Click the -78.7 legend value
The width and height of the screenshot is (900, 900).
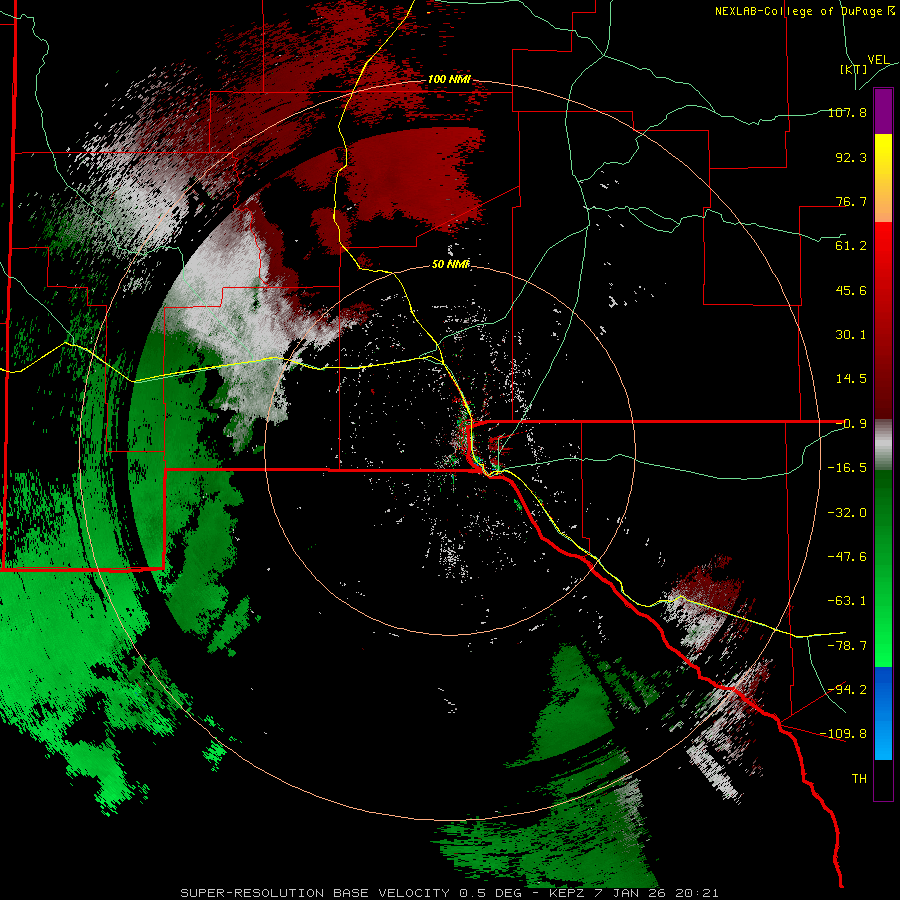[x=847, y=645]
